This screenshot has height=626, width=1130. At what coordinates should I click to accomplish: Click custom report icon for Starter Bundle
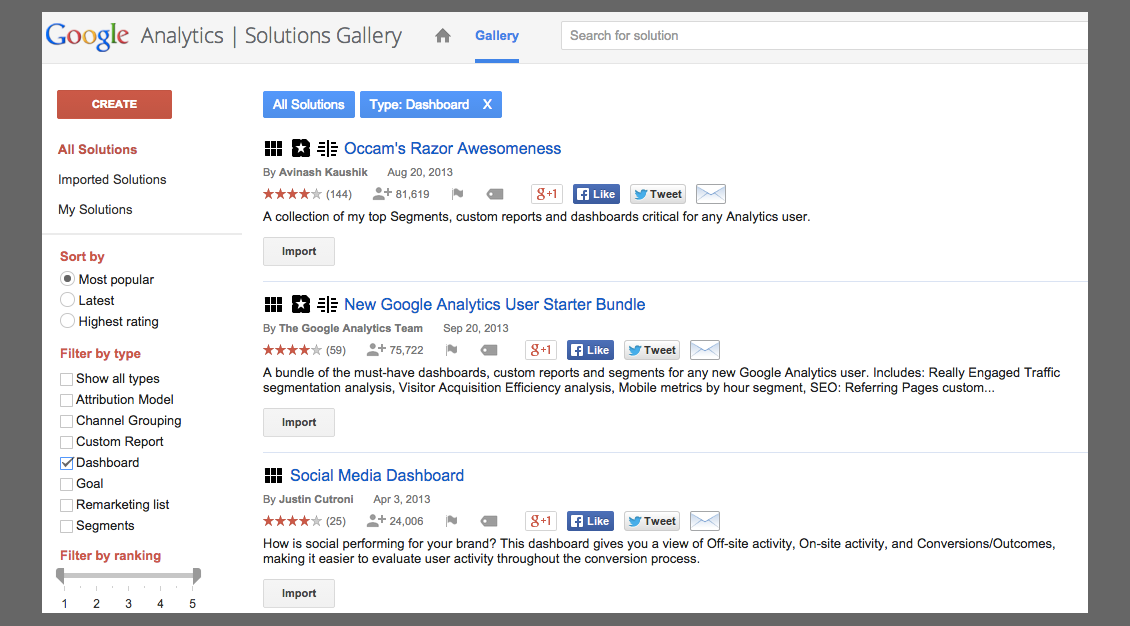(327, 305)
